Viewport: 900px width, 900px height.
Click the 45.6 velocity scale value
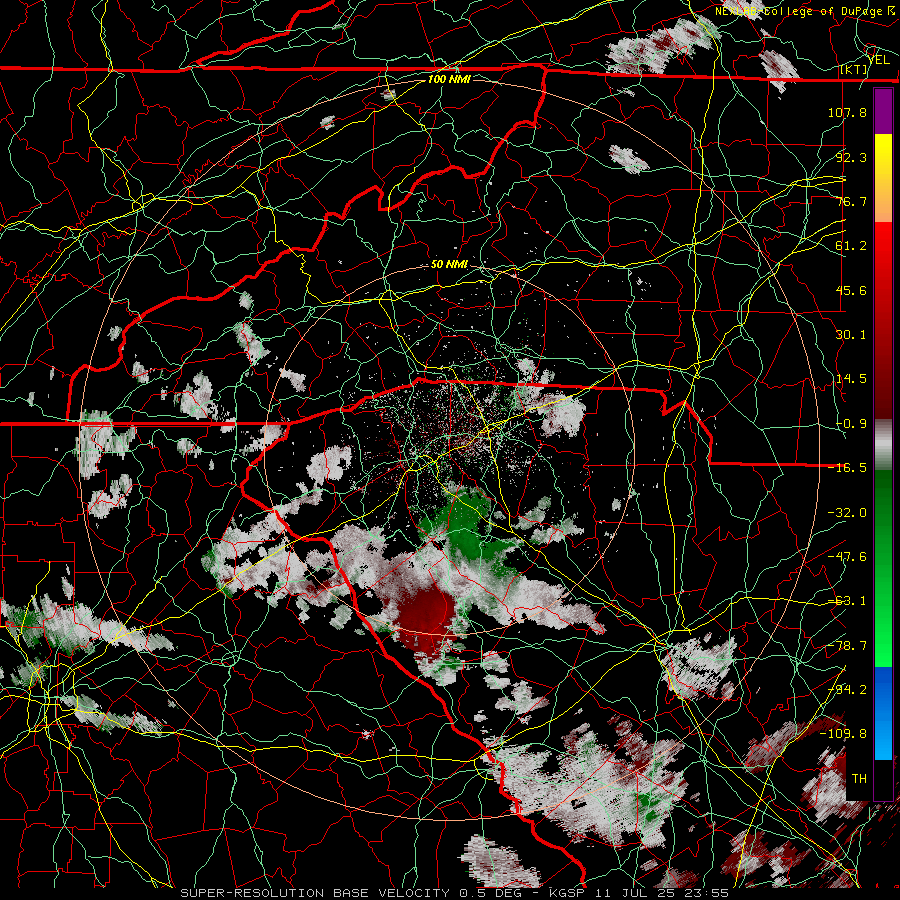(851, 290)
